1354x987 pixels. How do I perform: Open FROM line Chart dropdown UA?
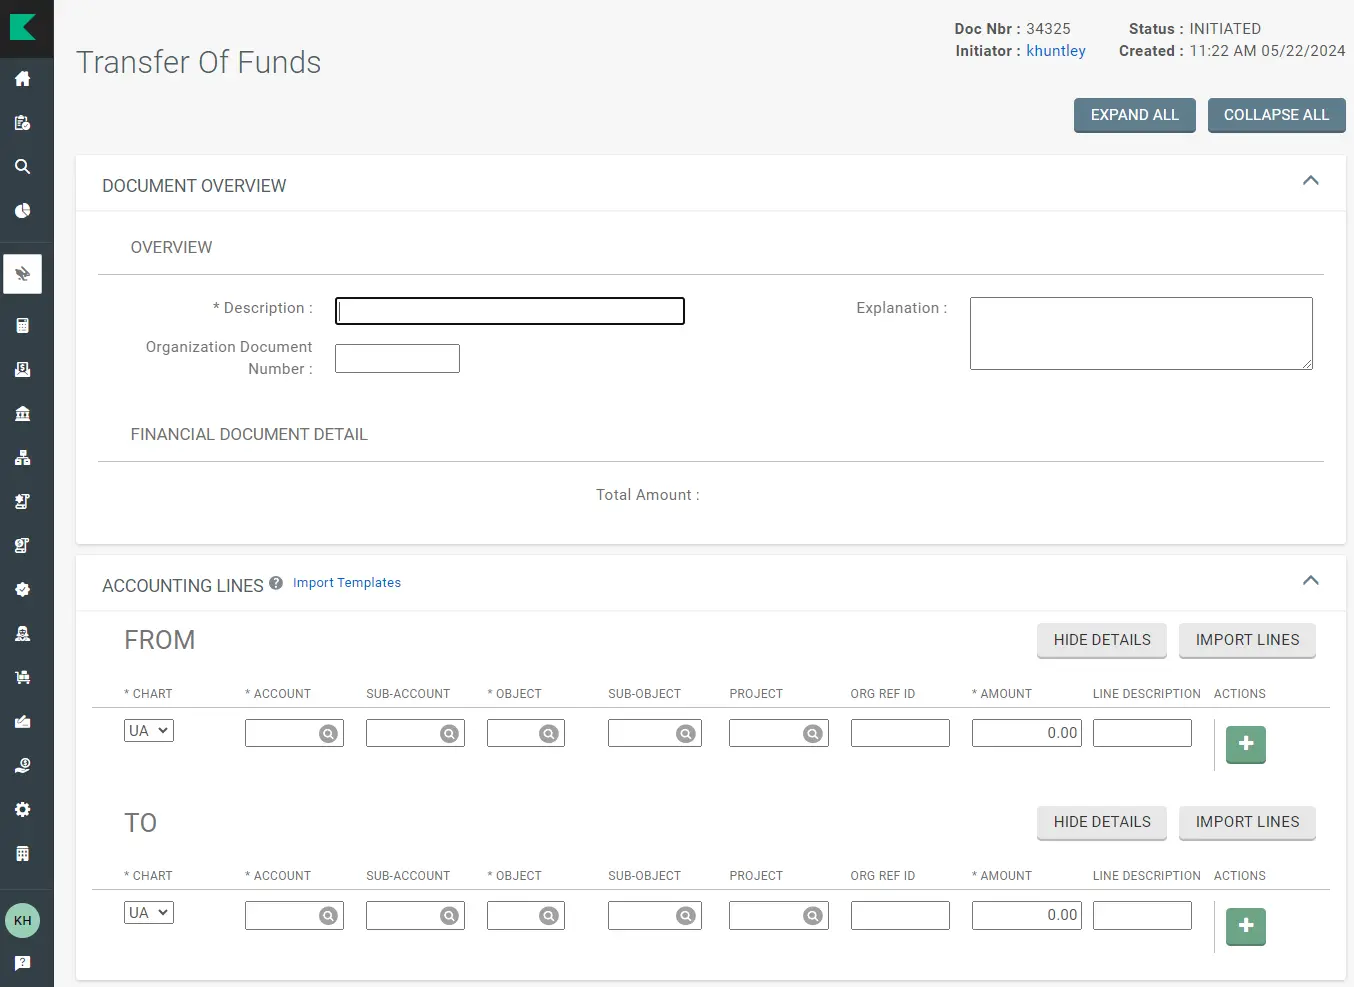point(149,731)
